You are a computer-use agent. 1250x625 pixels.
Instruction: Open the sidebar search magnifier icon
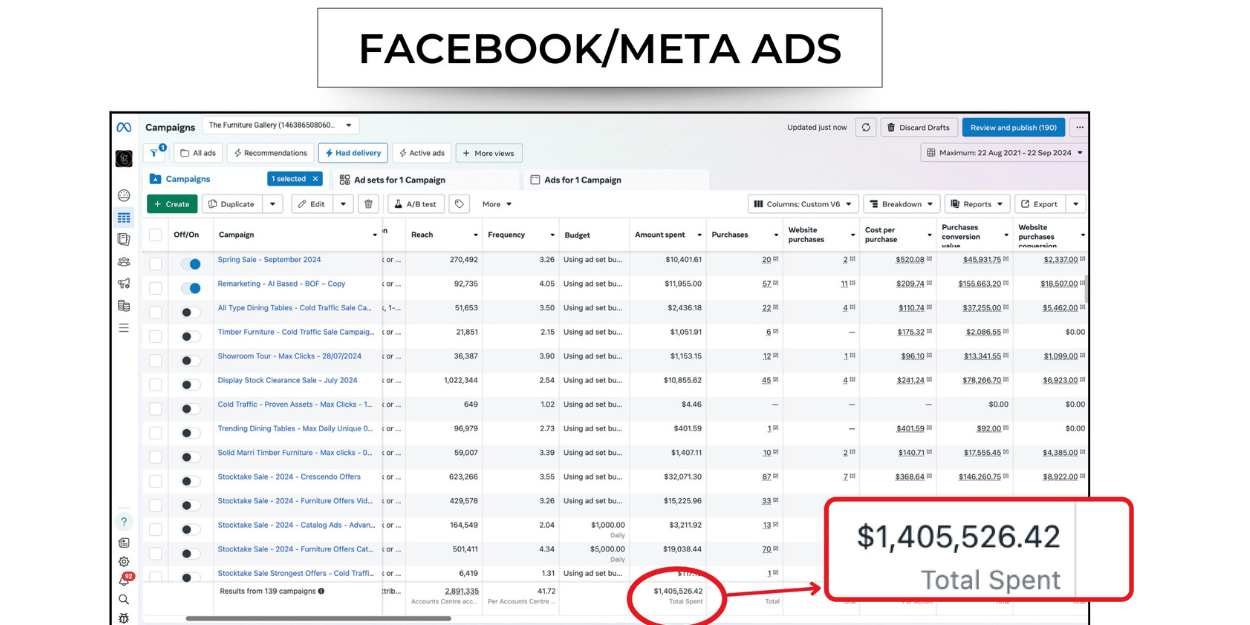coord(124,599)
